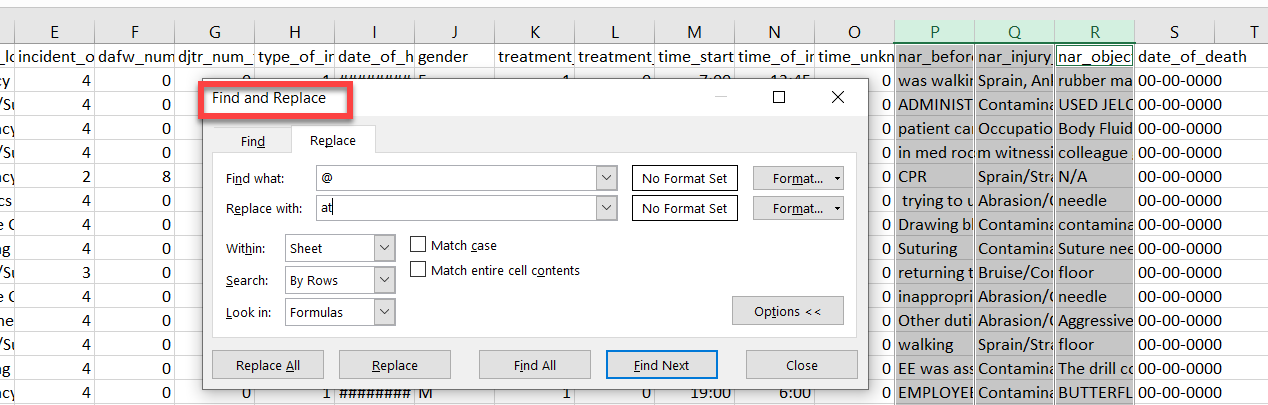
Task: Expand the Look in Formulas dropdown
Action: coord(385,313)
